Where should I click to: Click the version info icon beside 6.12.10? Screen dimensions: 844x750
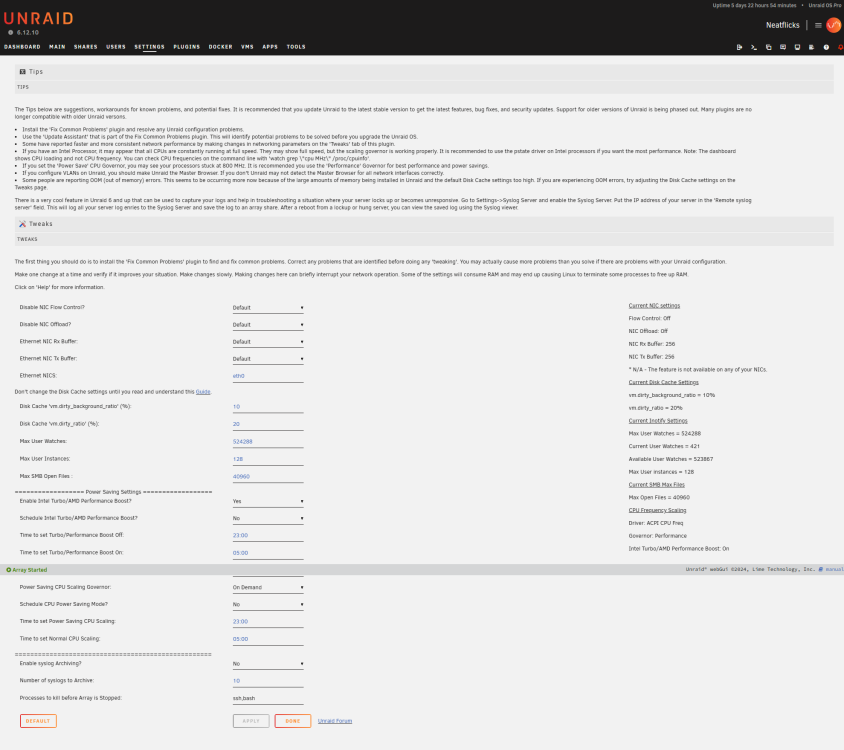10,32
